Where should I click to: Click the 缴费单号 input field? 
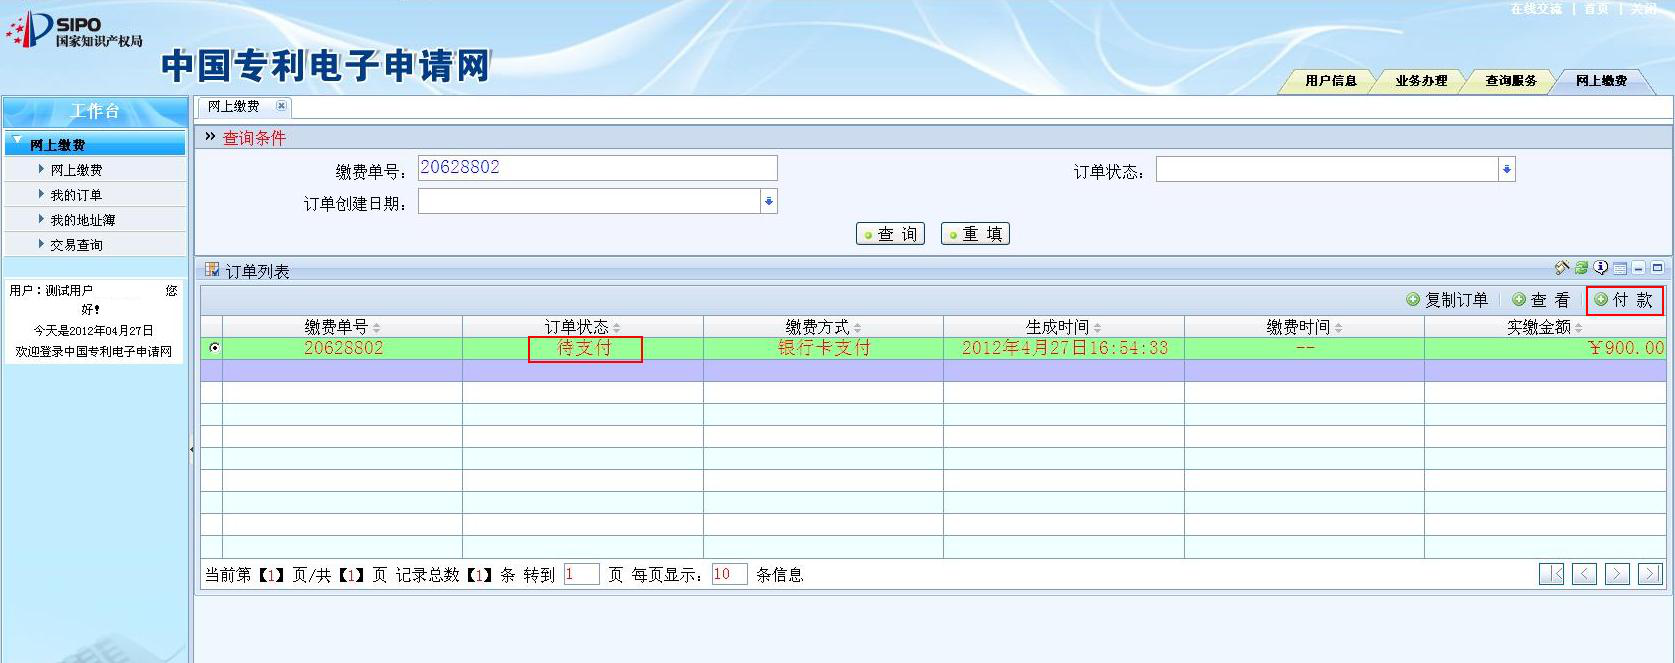597,168
